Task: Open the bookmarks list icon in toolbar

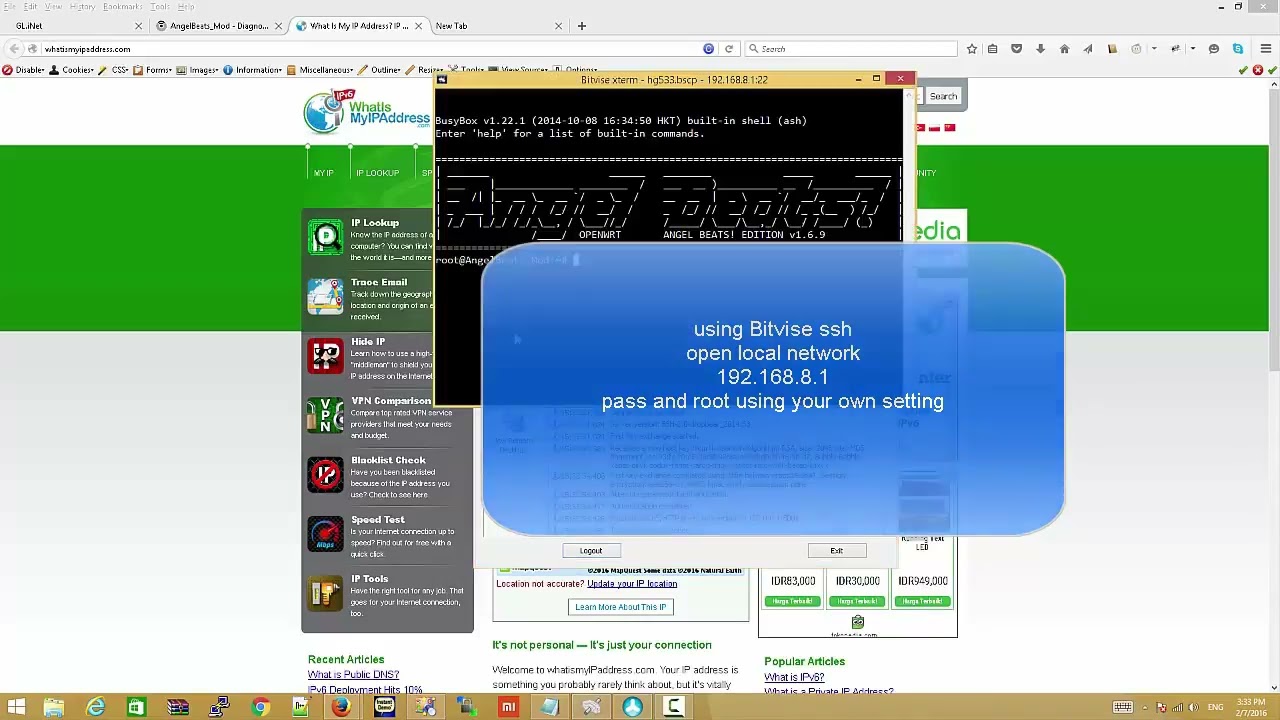Action: click(x=992, y=48)
